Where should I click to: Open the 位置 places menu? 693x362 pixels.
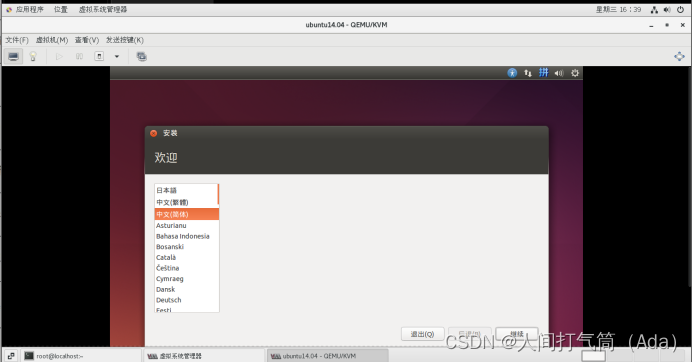[61, 9]
